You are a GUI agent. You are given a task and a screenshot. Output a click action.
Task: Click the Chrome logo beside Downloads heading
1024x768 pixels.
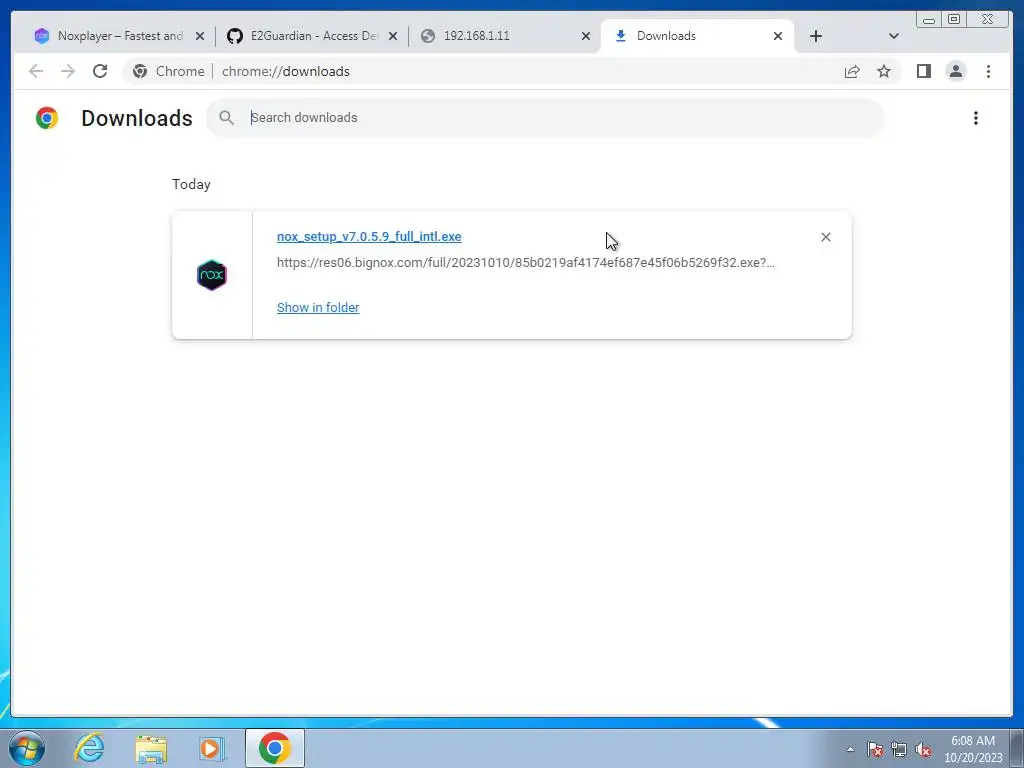(47, 118)
